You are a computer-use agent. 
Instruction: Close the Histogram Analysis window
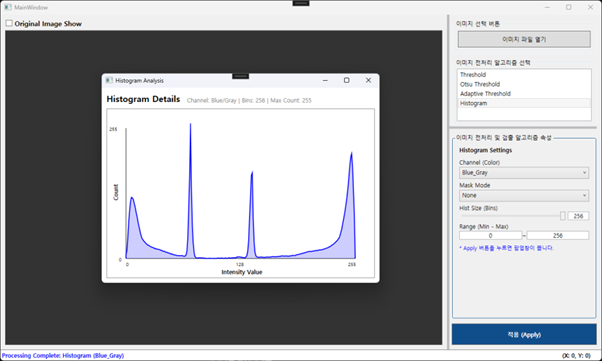(x=369, y=80)
